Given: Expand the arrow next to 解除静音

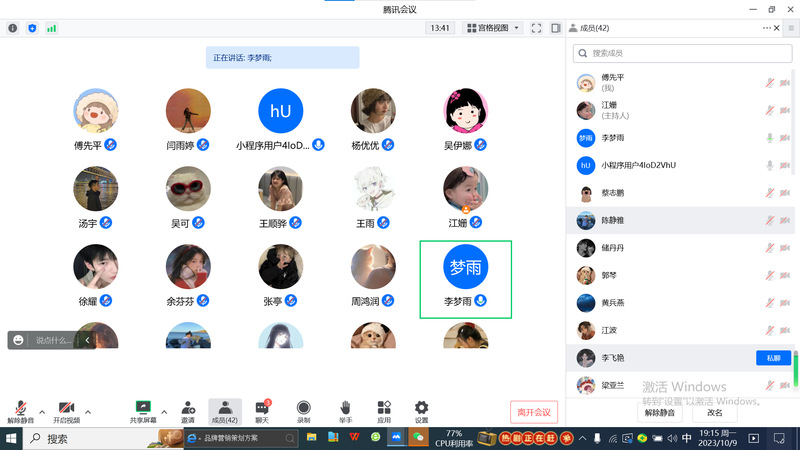Looking at the screenshot, I should [x=42, y=411].
